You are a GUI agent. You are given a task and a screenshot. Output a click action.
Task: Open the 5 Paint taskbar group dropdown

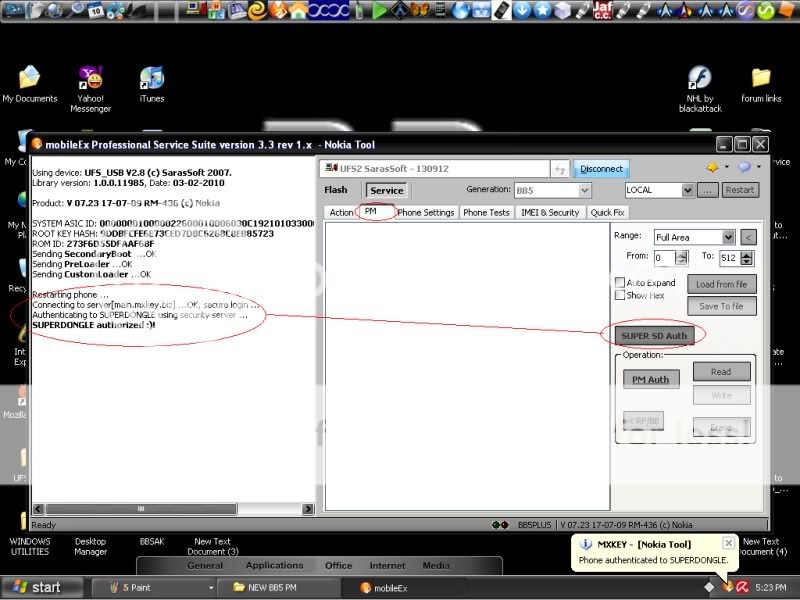pyautogui.click(x=211, y=588)
